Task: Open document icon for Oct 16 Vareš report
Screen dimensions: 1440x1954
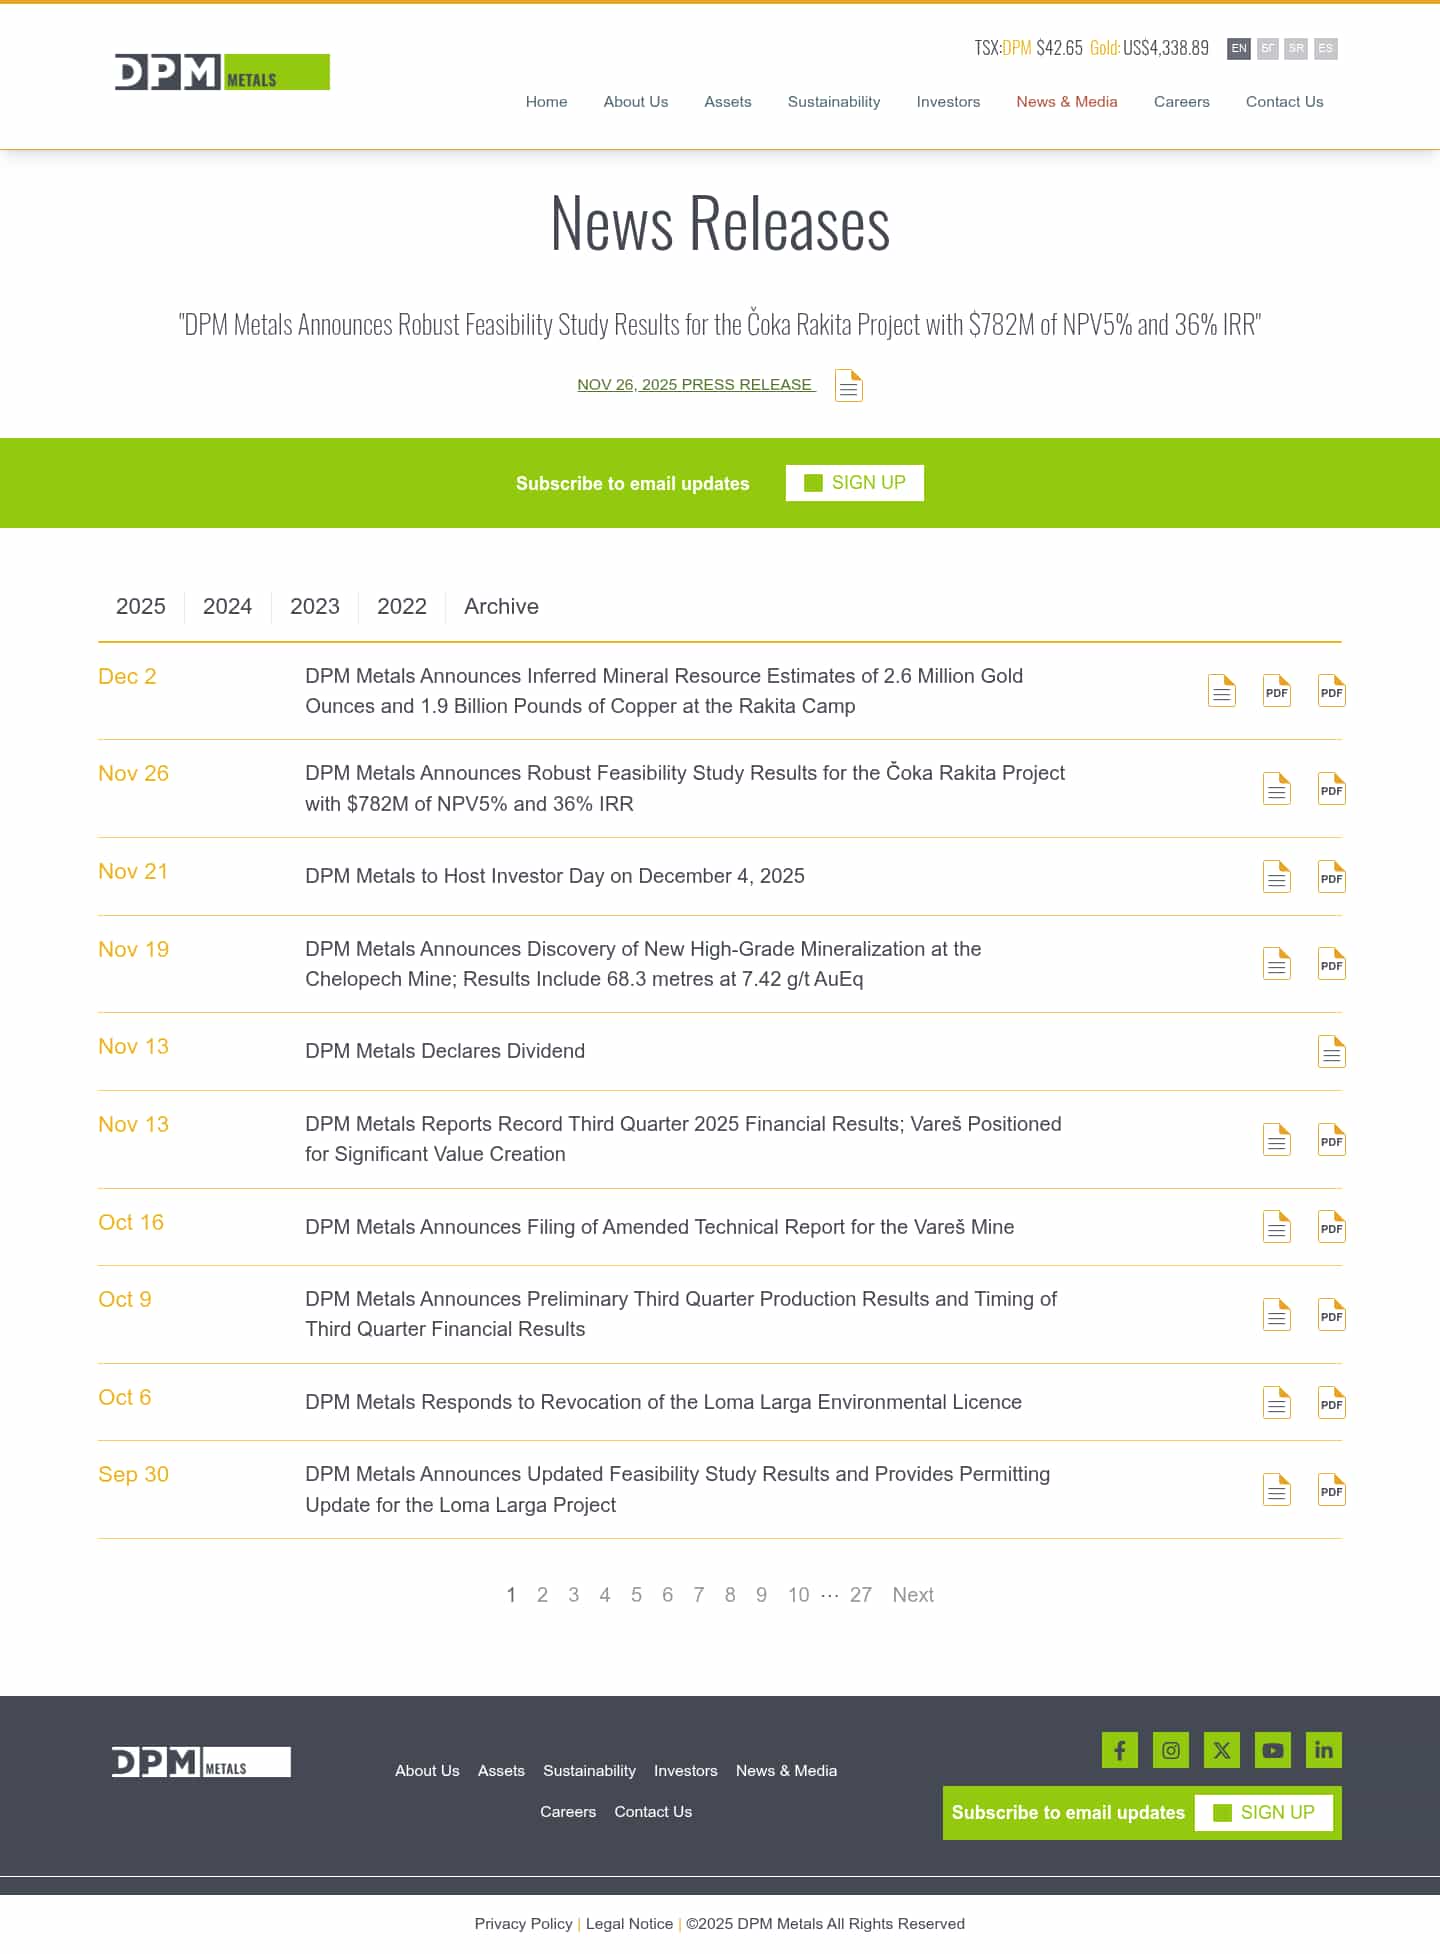Action: 1277,1227
